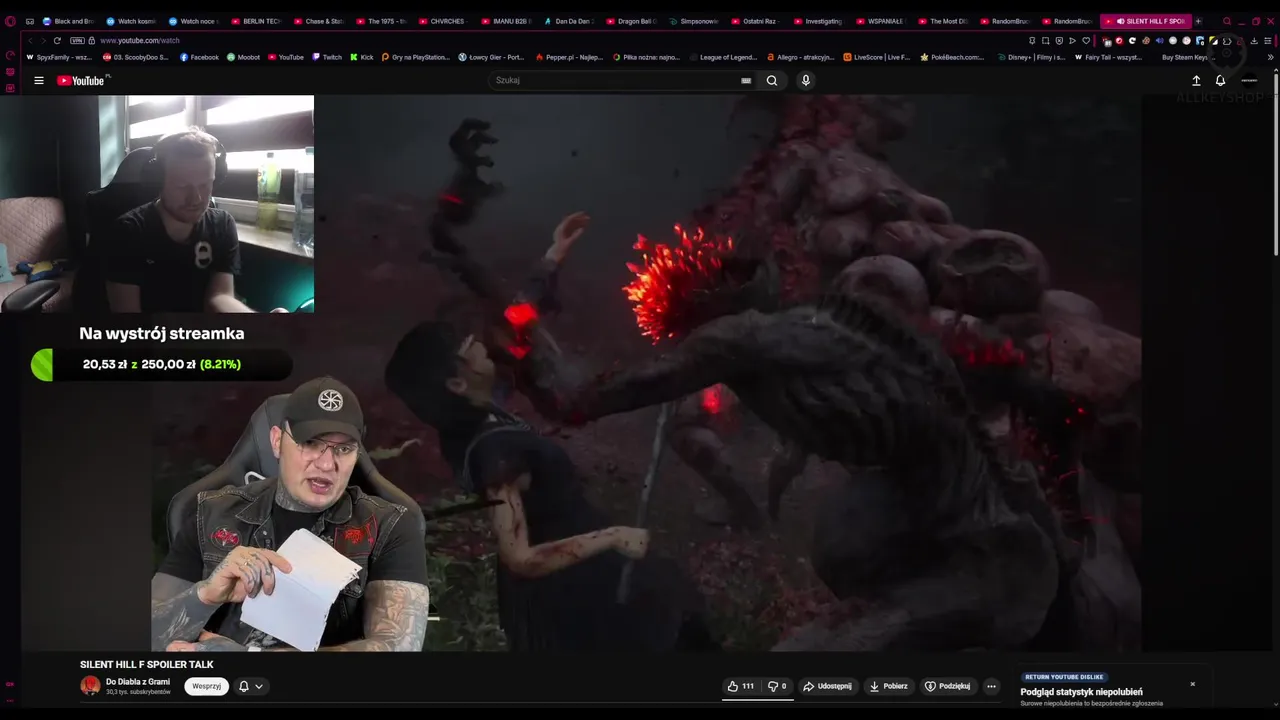
Task: Open the Create upload icon
Action: point(1196,80)
